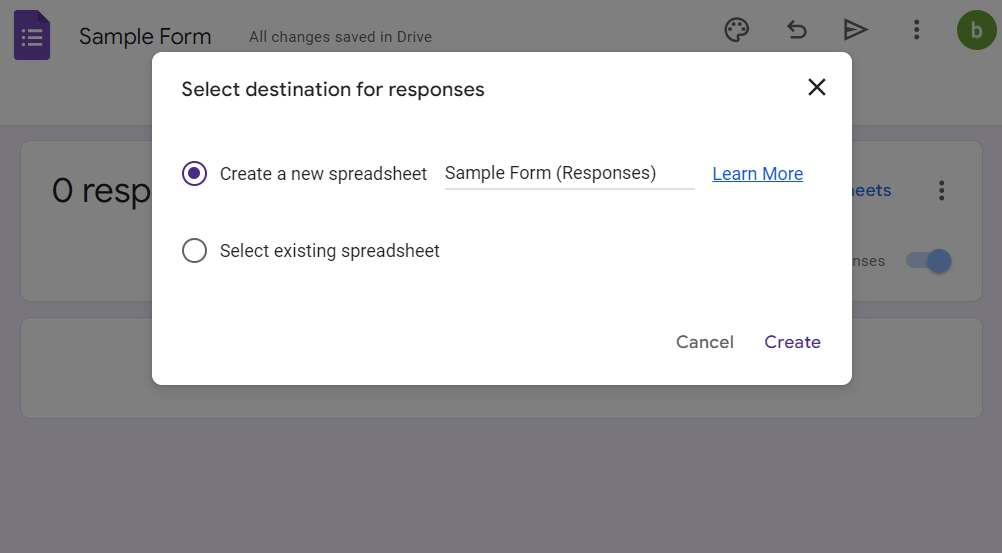The height and width of the screenshot is (553, 1002).
Task: Click the Cancel button
Action: point(705,342)
